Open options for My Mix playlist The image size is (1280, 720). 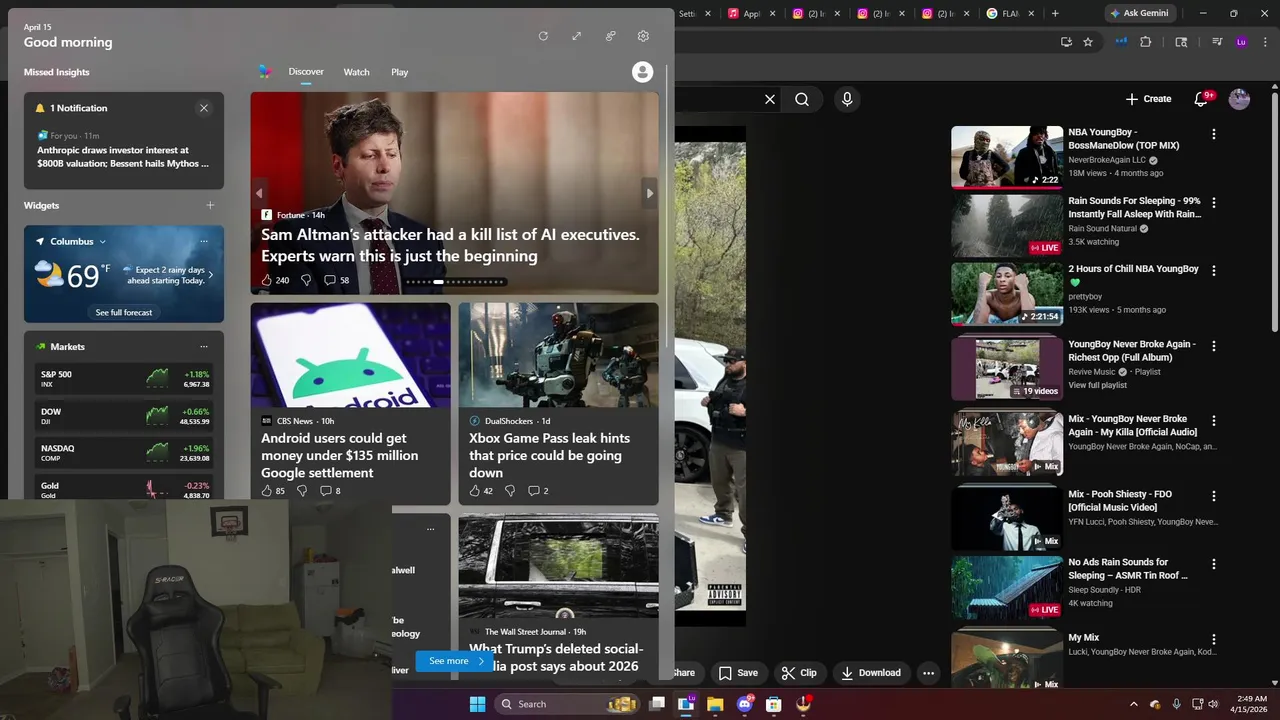tap(1214, 639)
